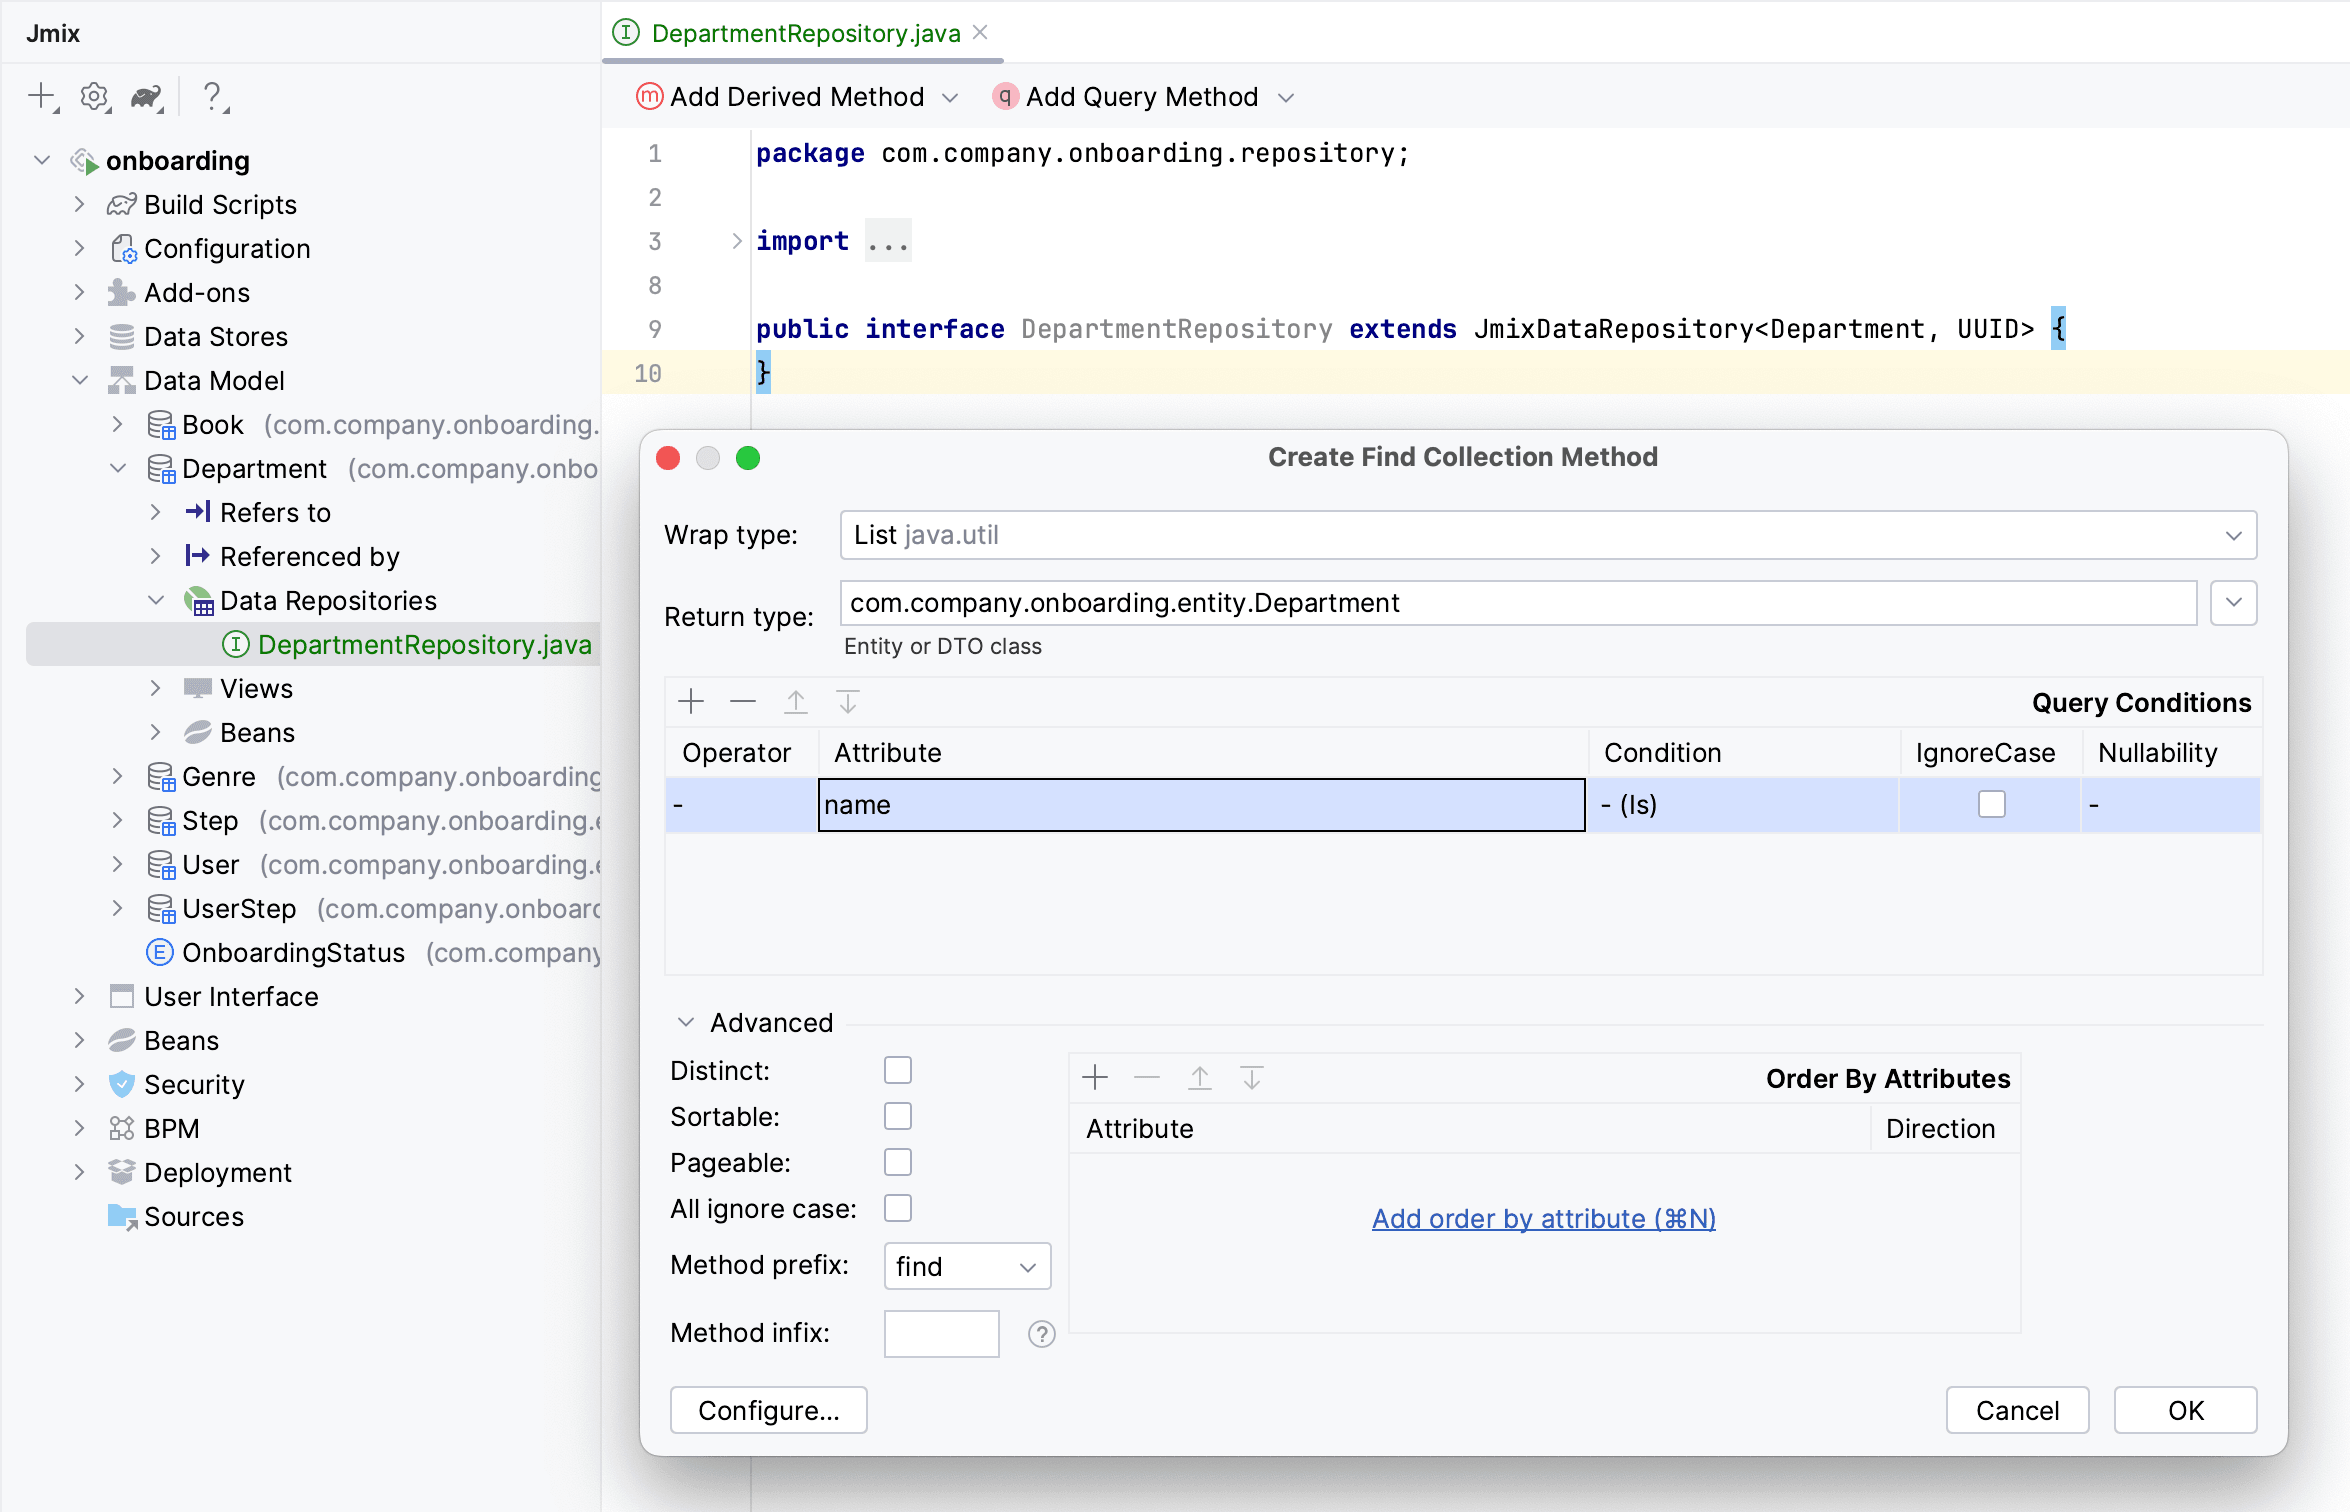Click the Method infix input field
Screen dimensions: 2350x1512
point(941,1334)
